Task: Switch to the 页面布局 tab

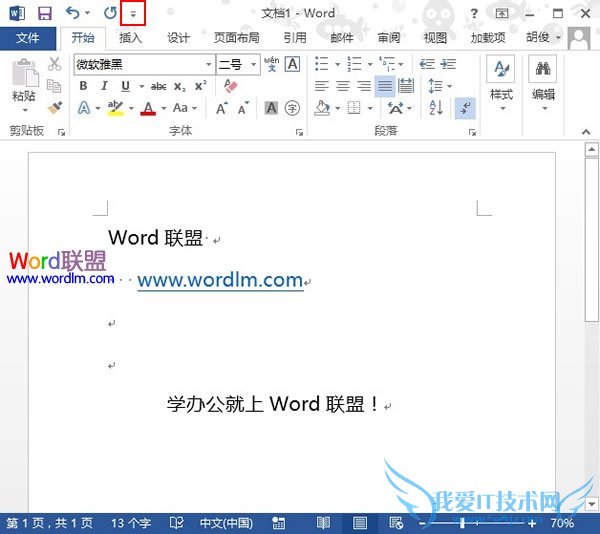Action: 236,38
